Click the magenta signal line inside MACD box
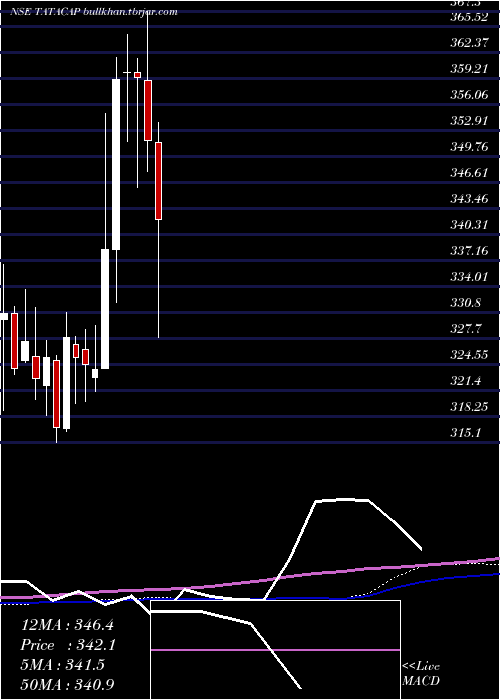This screenshot has width=500, height=700. point(275,650)
